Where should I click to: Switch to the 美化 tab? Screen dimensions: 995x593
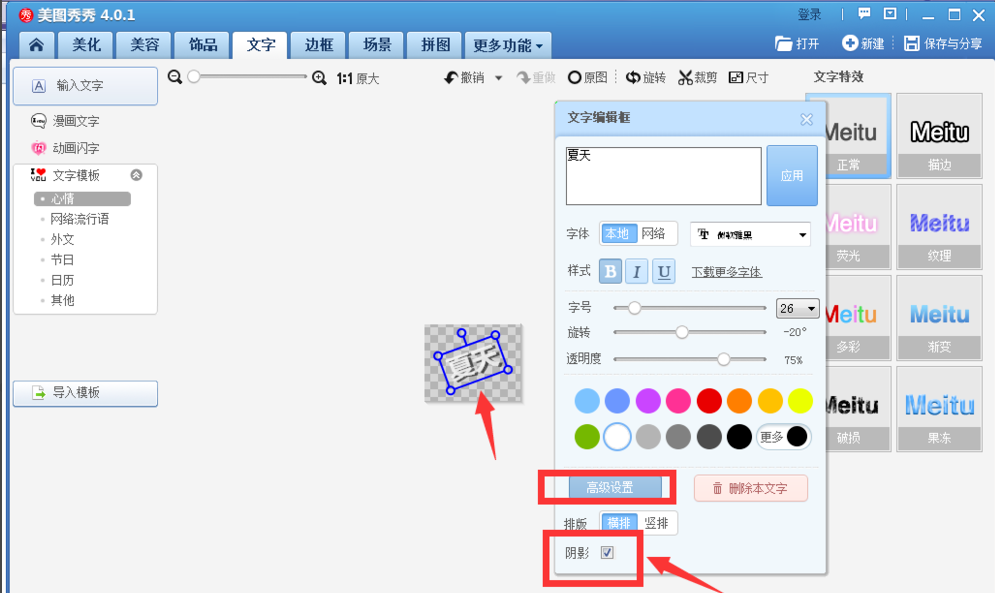(x=84, y=44)
